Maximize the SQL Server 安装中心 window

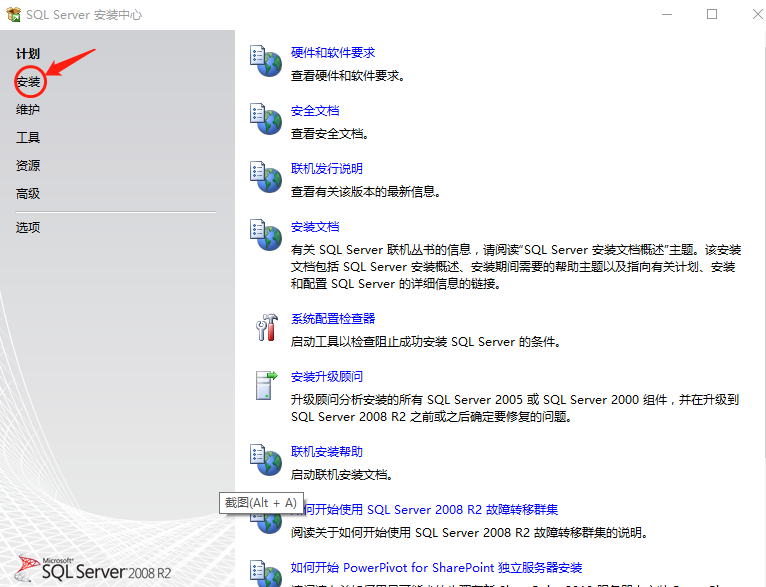(712, 15)
